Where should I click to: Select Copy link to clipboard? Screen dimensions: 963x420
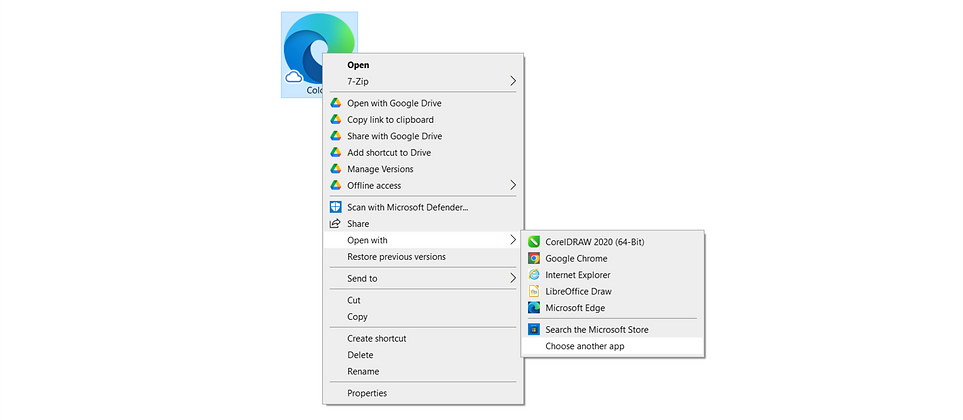423,120
